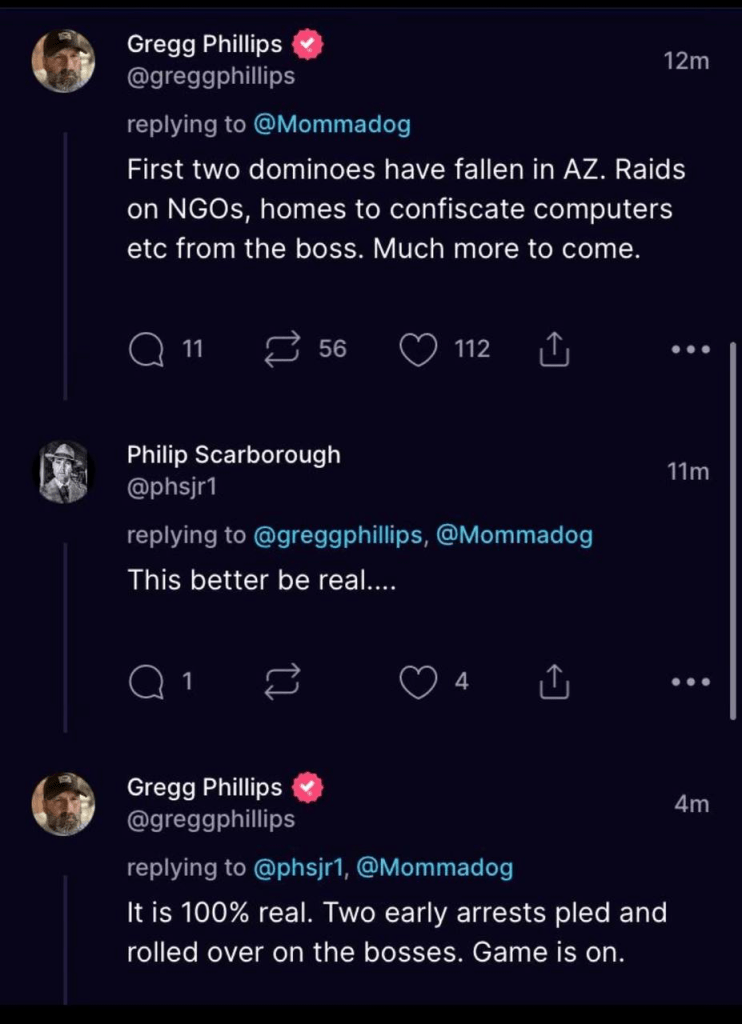Reply to Philip Scarborough's post
This screenshot has height=1024, width=742.
coord(147,682)
